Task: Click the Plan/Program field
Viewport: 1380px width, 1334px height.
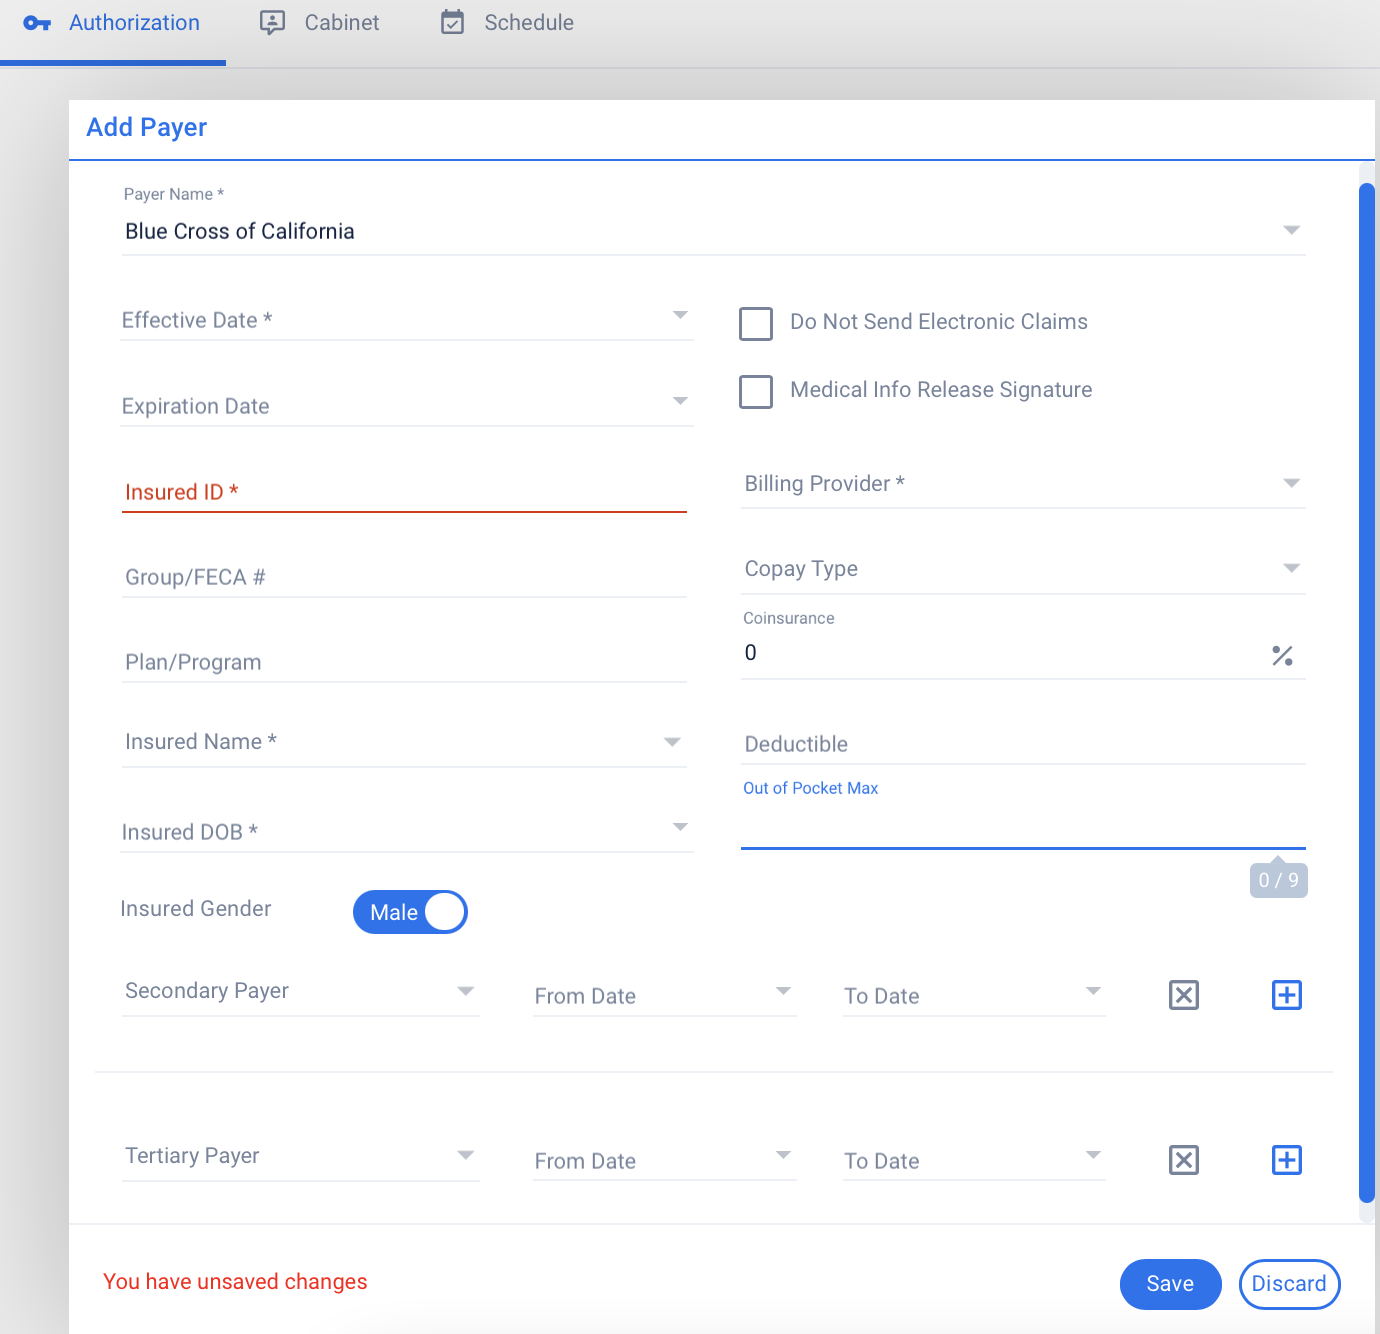Action: [404, 662]
